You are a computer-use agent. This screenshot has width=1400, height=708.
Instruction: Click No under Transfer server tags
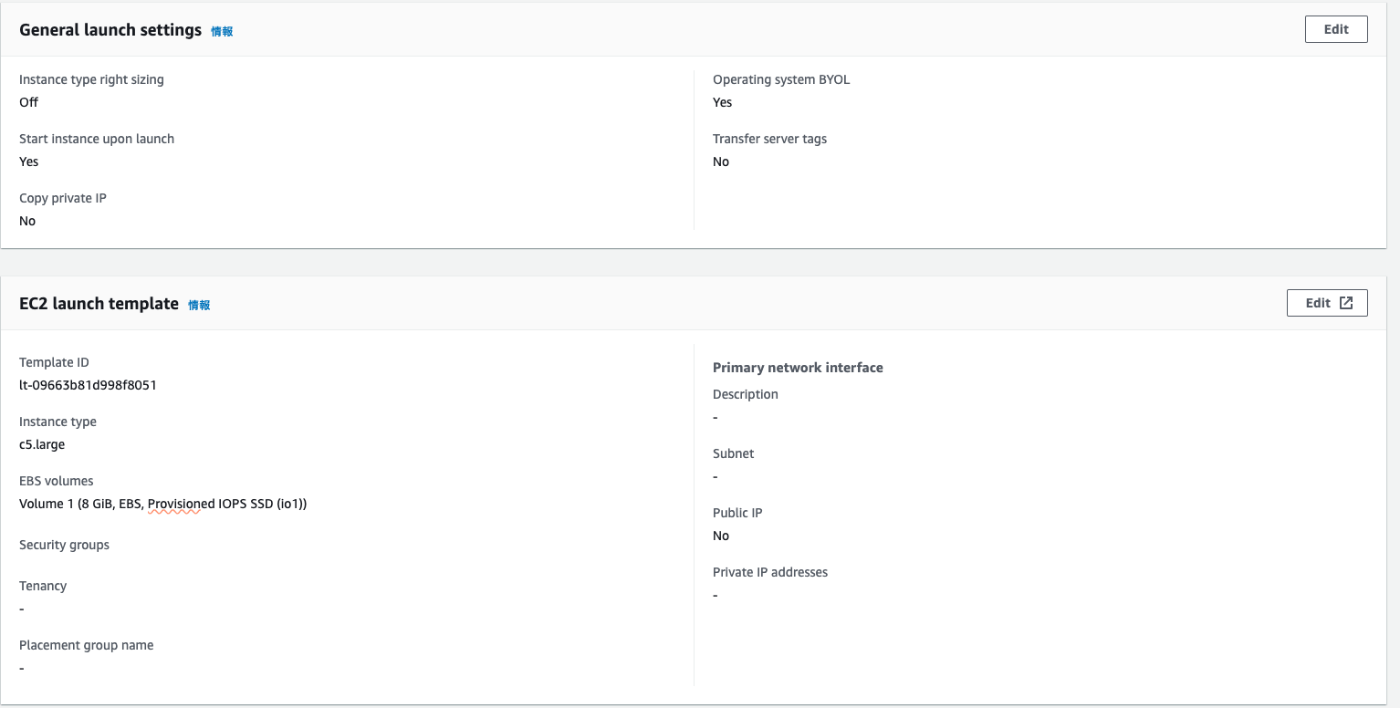(x=721, y=162)
